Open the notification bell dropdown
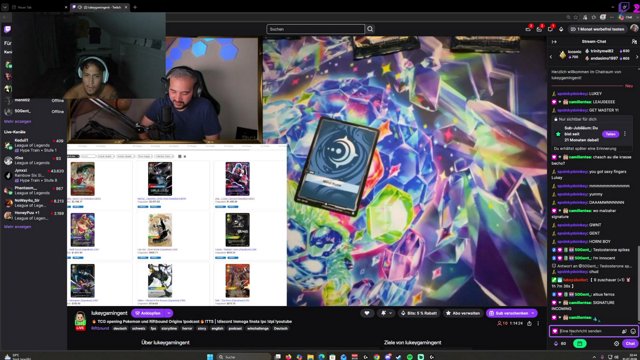The image size is (640, 360). point(386,313)
